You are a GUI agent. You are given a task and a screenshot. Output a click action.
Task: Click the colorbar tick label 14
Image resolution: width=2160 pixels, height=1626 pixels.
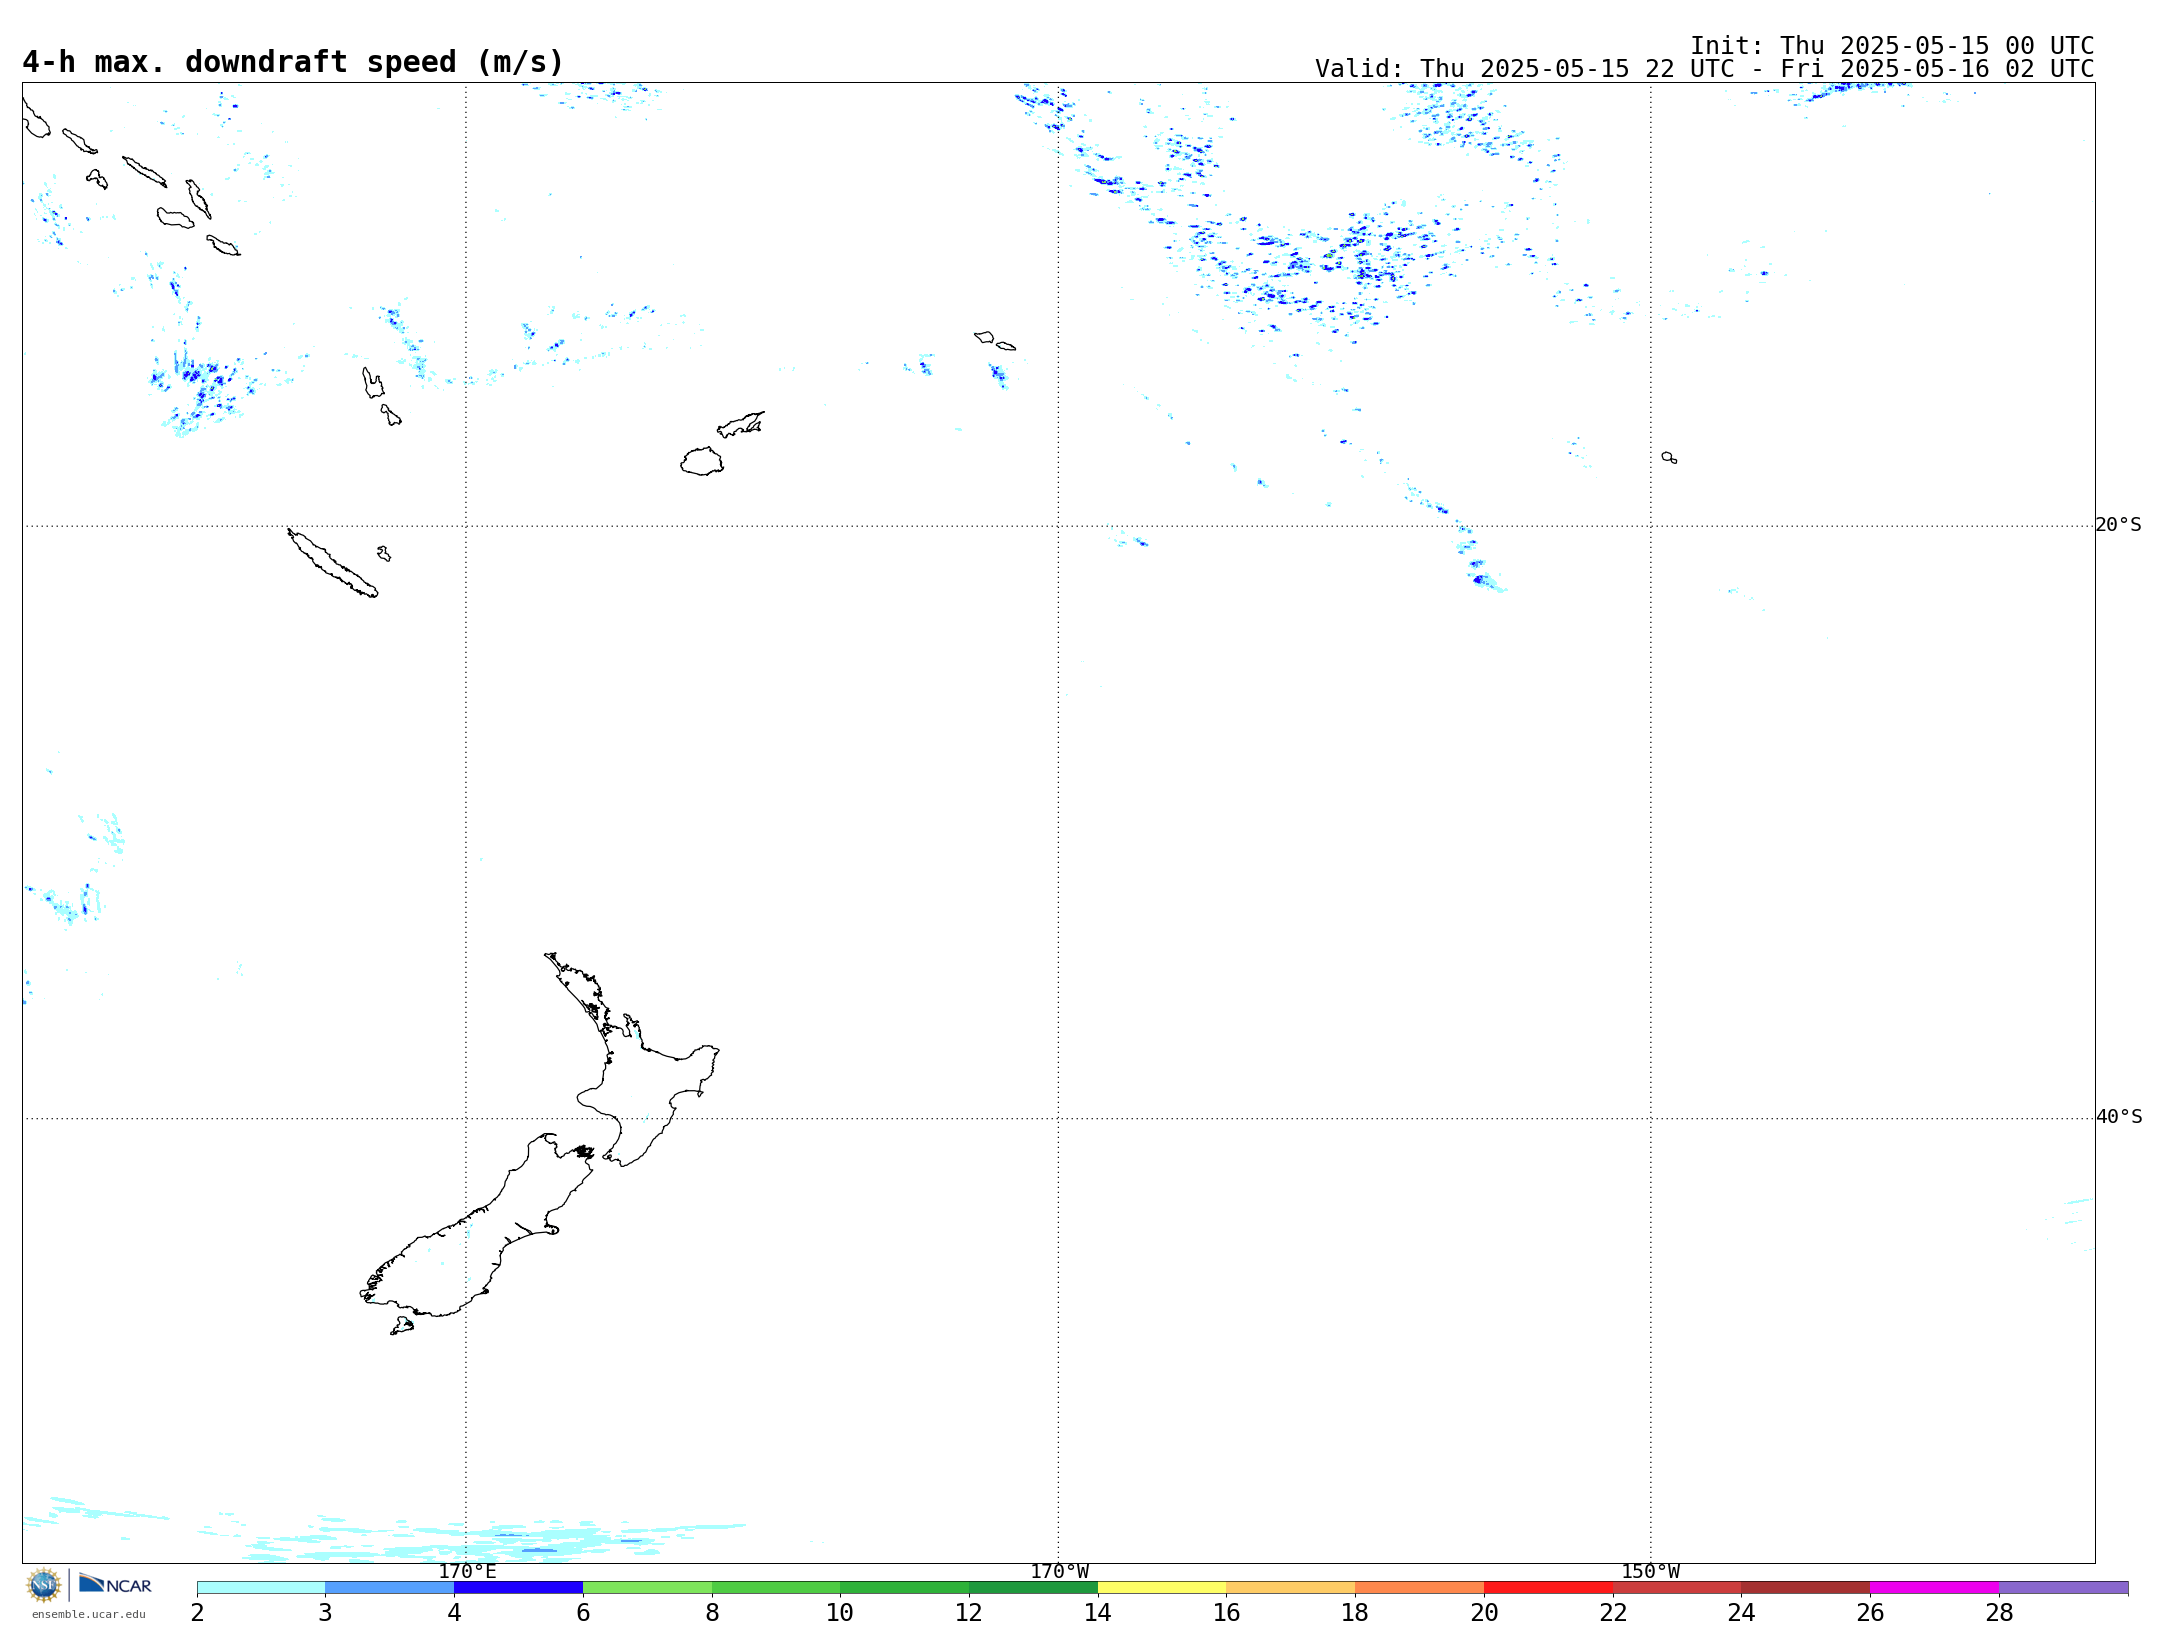coord(1098,1613)
